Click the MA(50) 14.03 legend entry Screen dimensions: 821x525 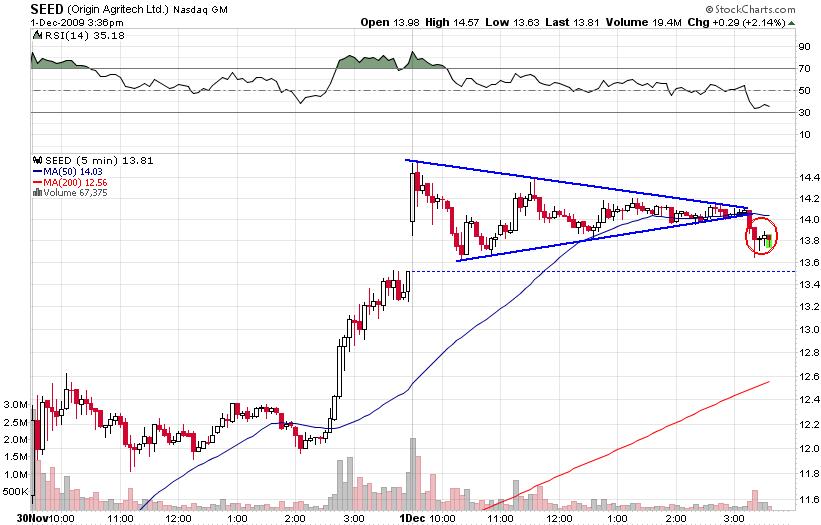click(x=68, y=172)
